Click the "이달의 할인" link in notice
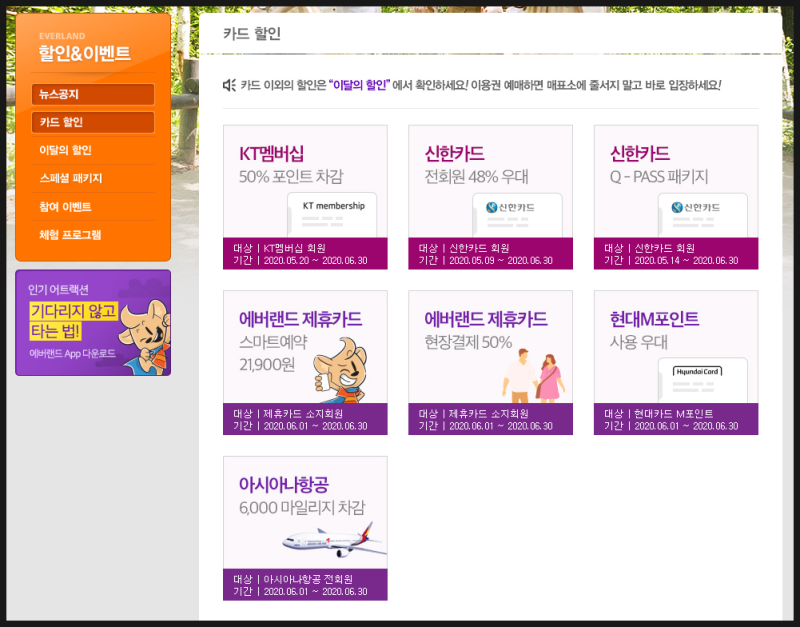The height and width of the screenshot is (627, 800). (360, 85)
